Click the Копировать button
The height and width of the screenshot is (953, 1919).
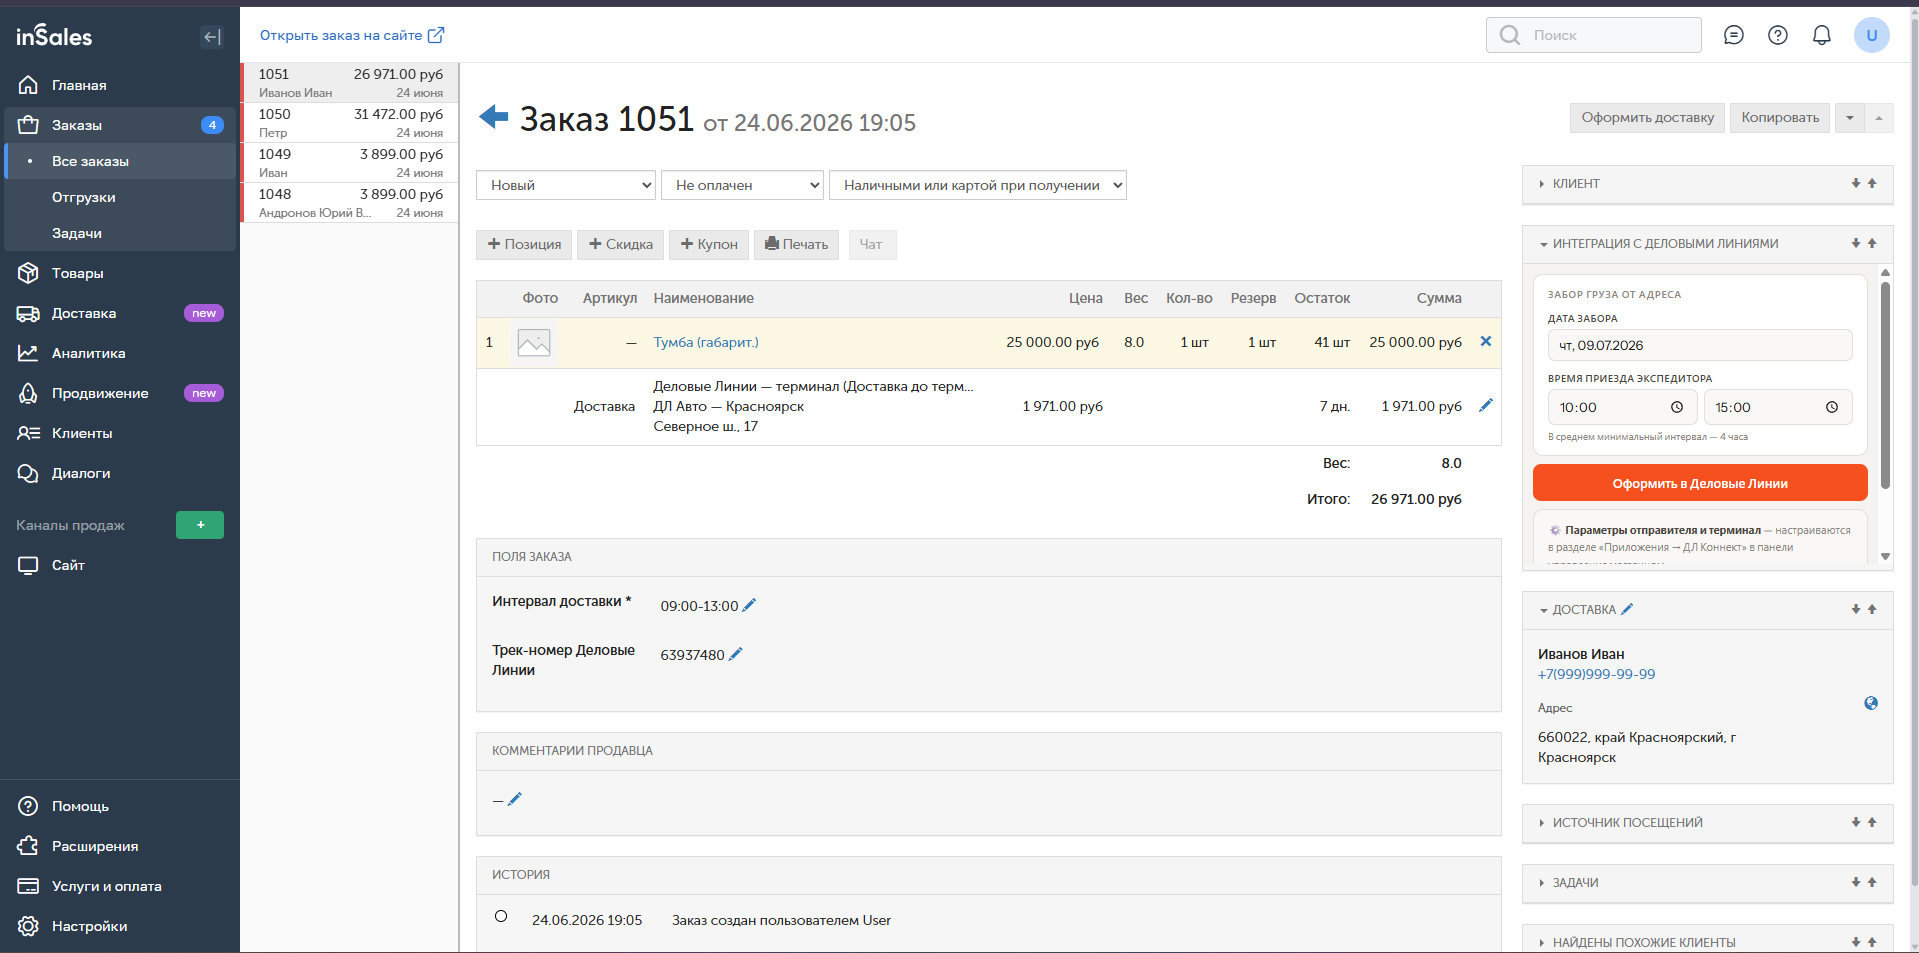click(1780, 117)
